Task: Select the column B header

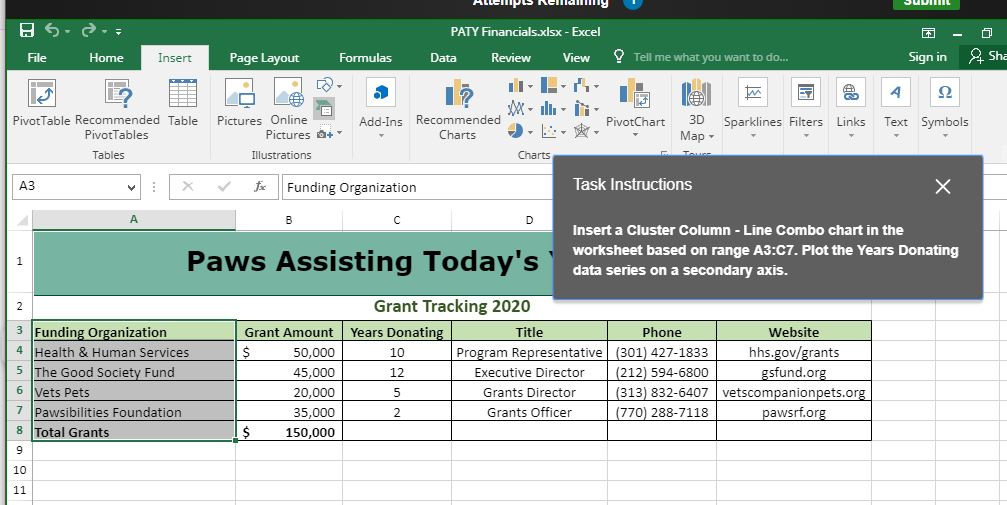Action: pyautogui.click(x=289, y=220)
